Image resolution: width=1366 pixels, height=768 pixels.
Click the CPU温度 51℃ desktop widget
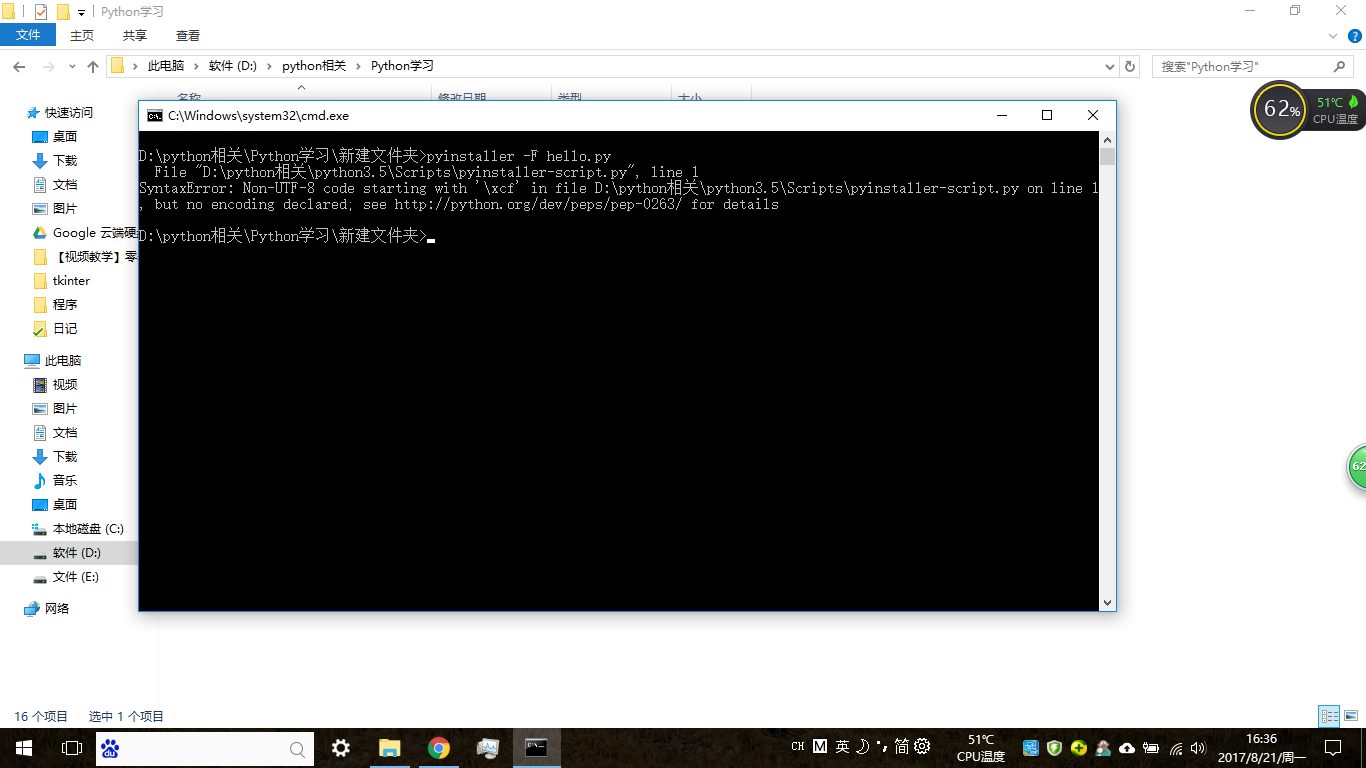pos(1335,110)
